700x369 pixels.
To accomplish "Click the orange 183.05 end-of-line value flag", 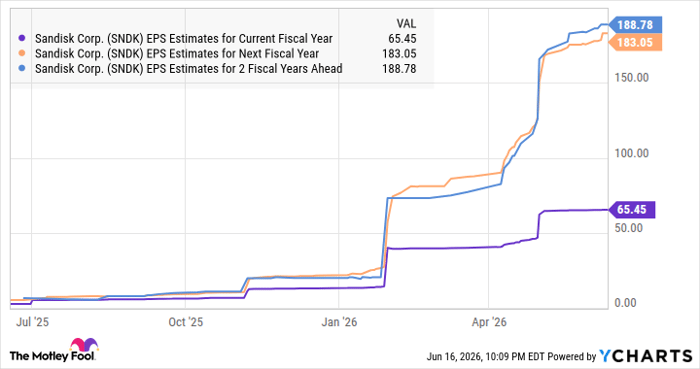I will [x=635, y=42].
